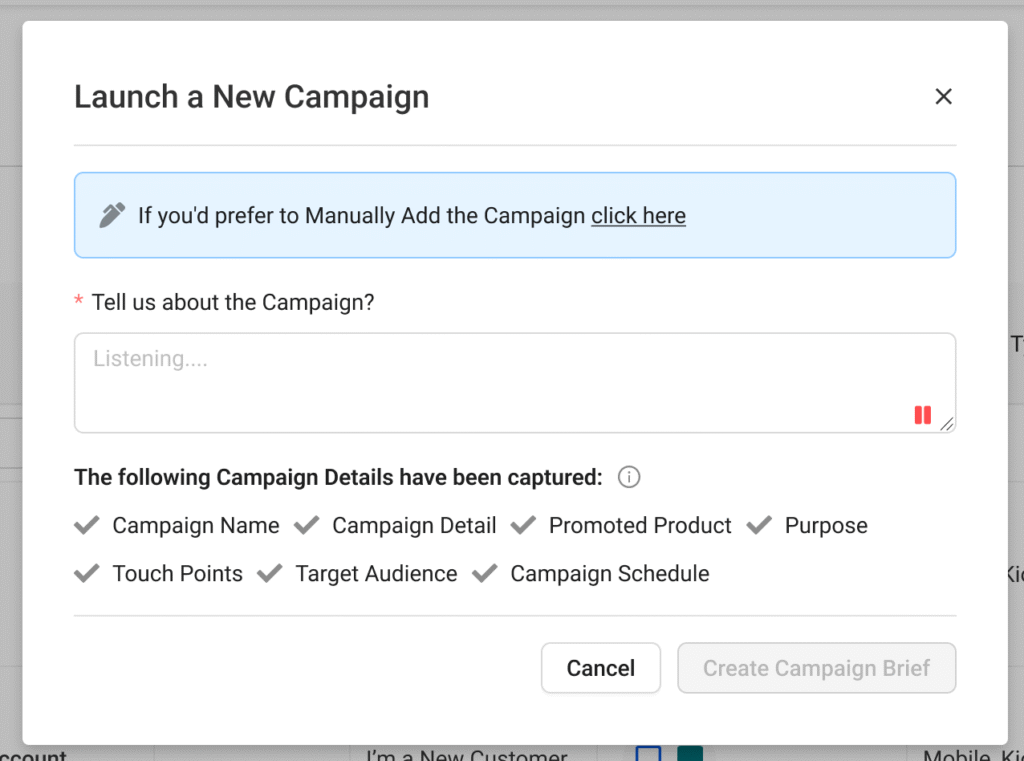Viewport: 1024px width, 761px height.
Task: Click the dark green square in the background page
Action: pos(690,754)
